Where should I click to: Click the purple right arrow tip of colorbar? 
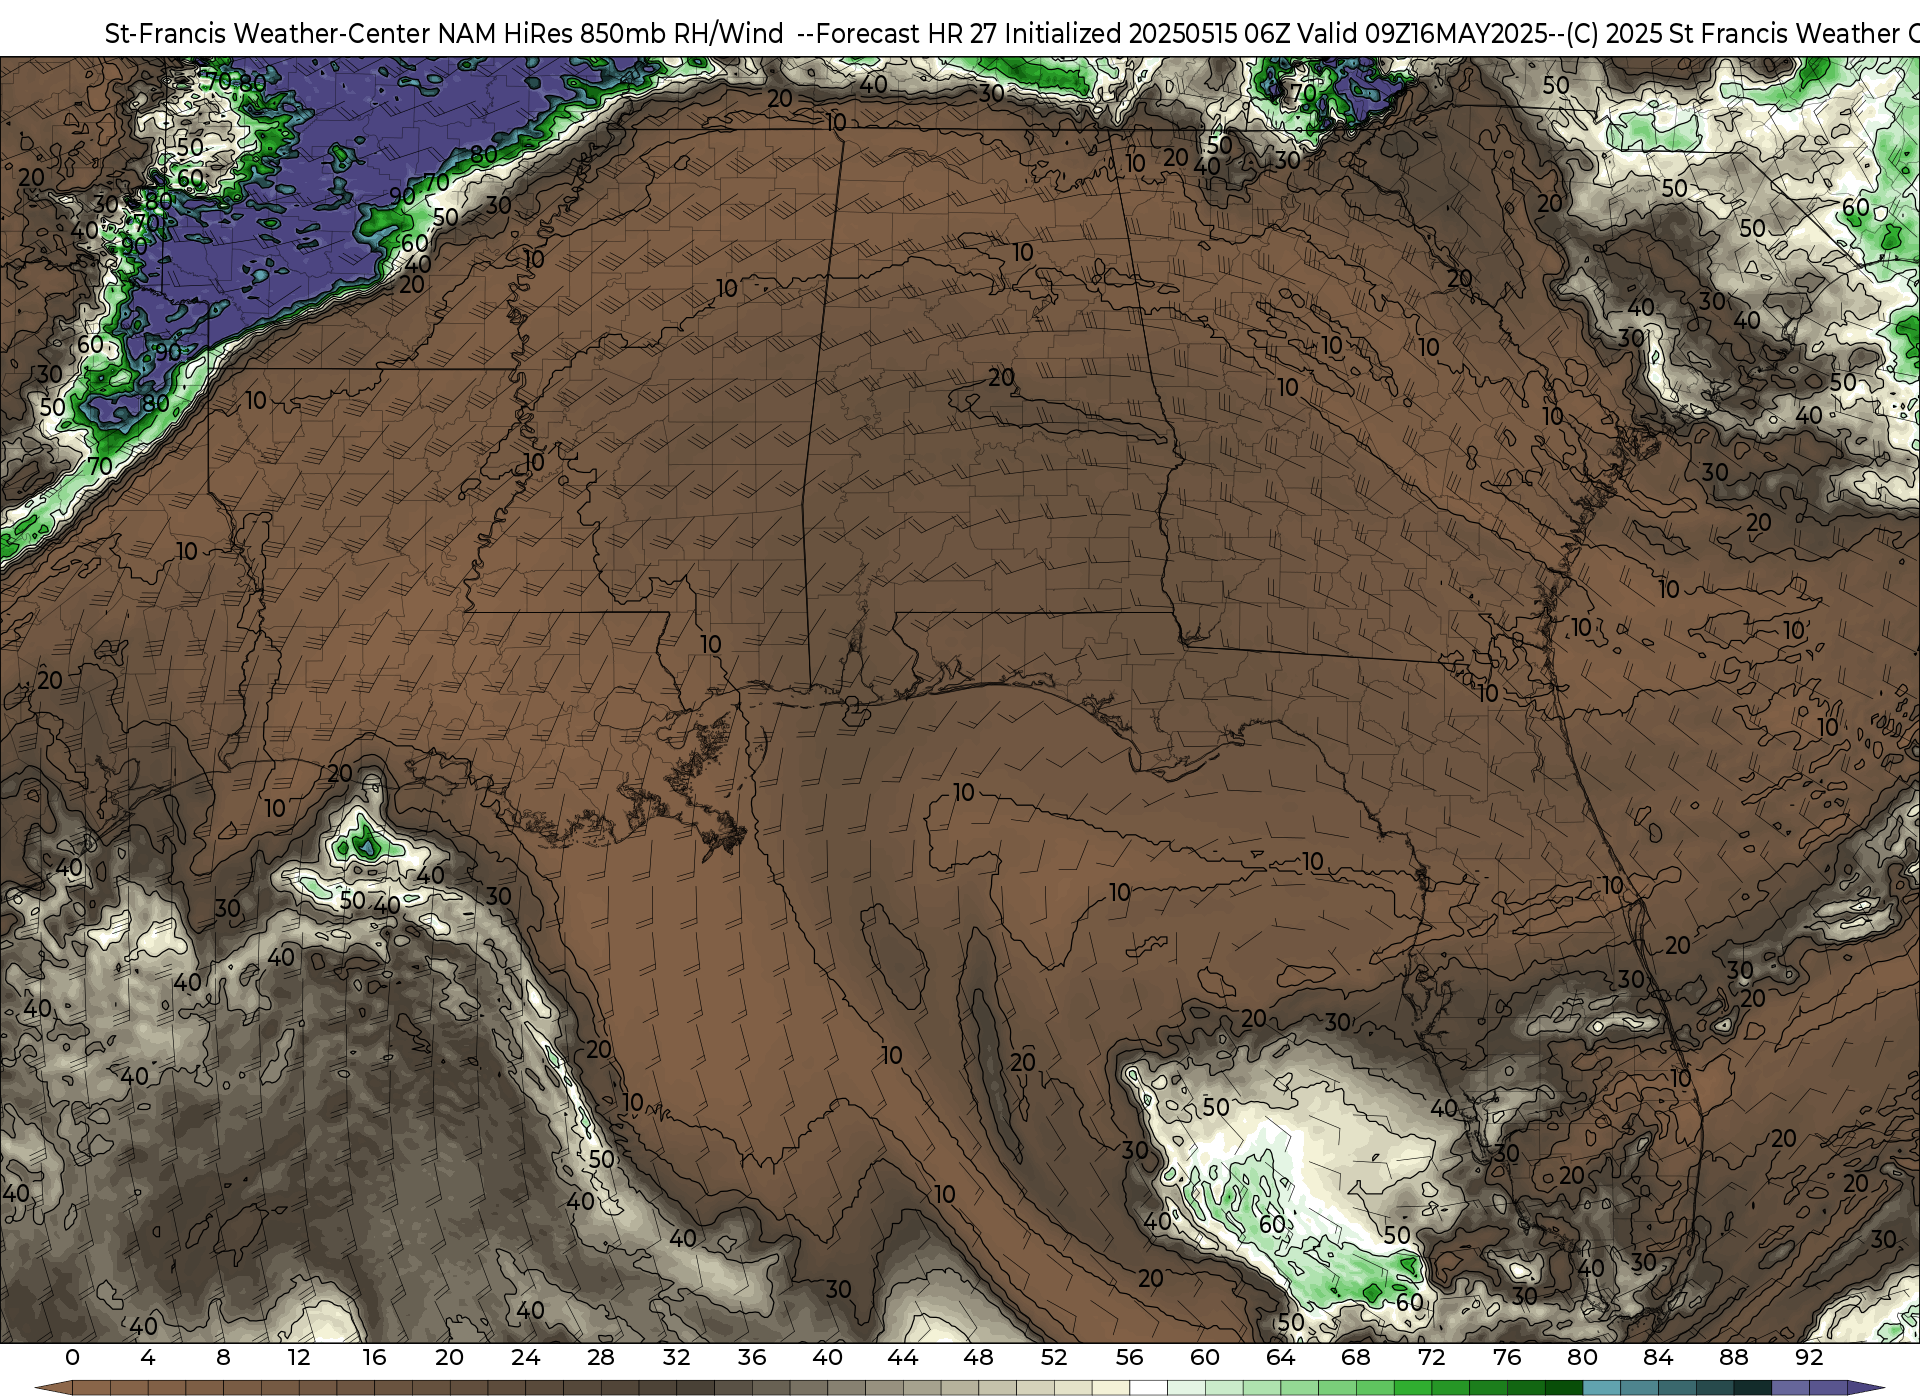click(x=1866, y=1388)
